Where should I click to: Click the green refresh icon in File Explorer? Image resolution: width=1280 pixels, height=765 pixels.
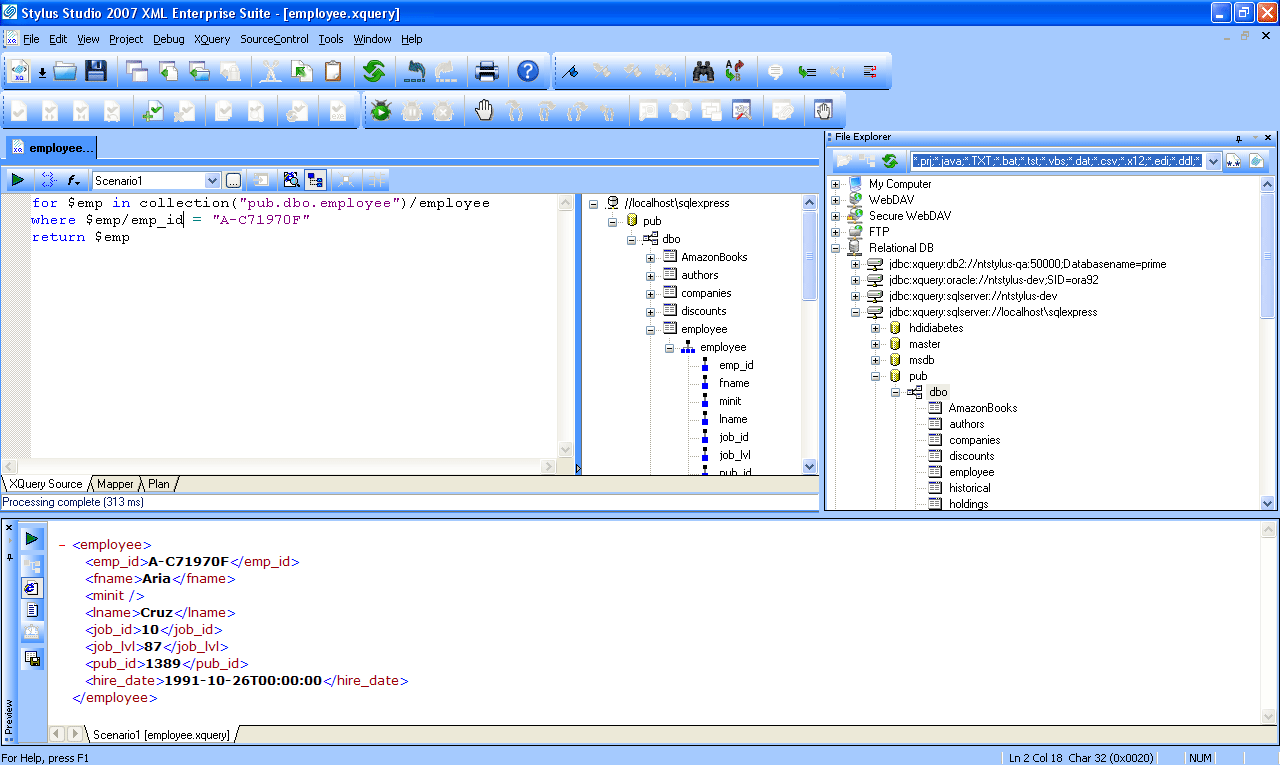click(889, 160)
